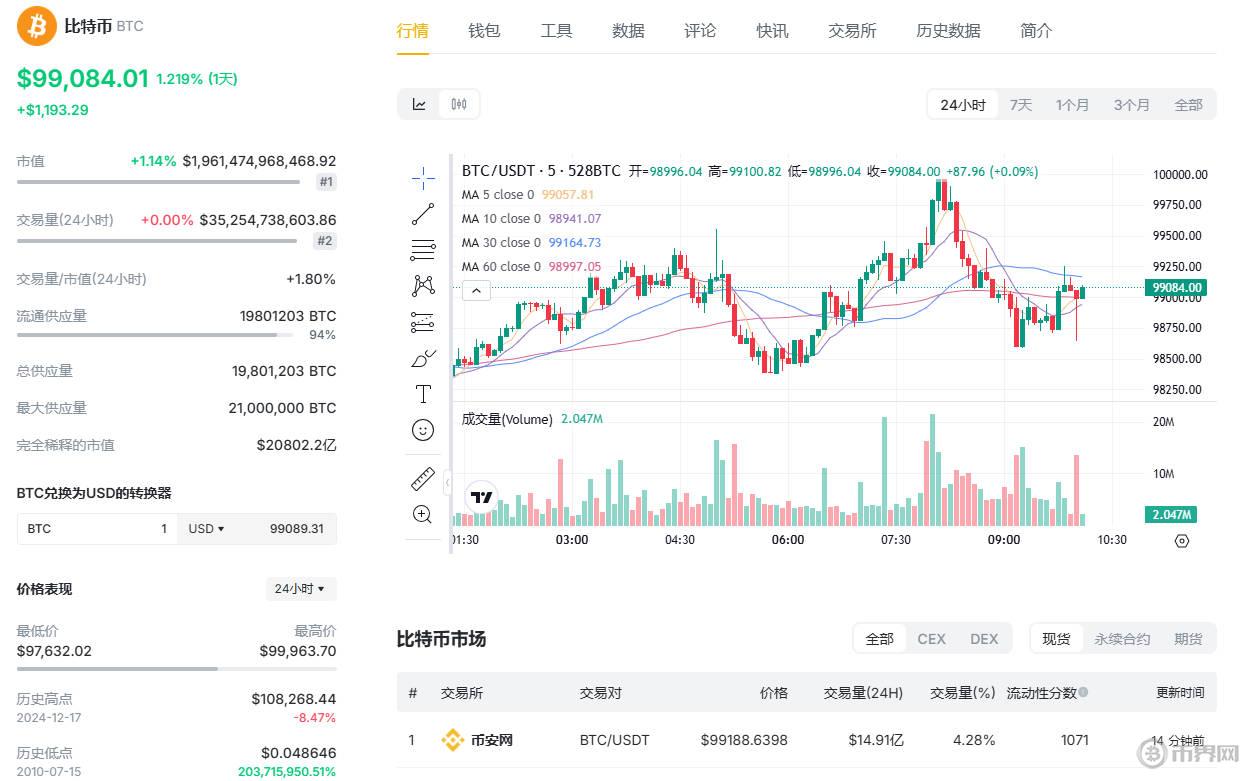Open 币安网 exchange link
This screenshot has height=781, width=1250.
pyautogui.click(x=491, y=740)
